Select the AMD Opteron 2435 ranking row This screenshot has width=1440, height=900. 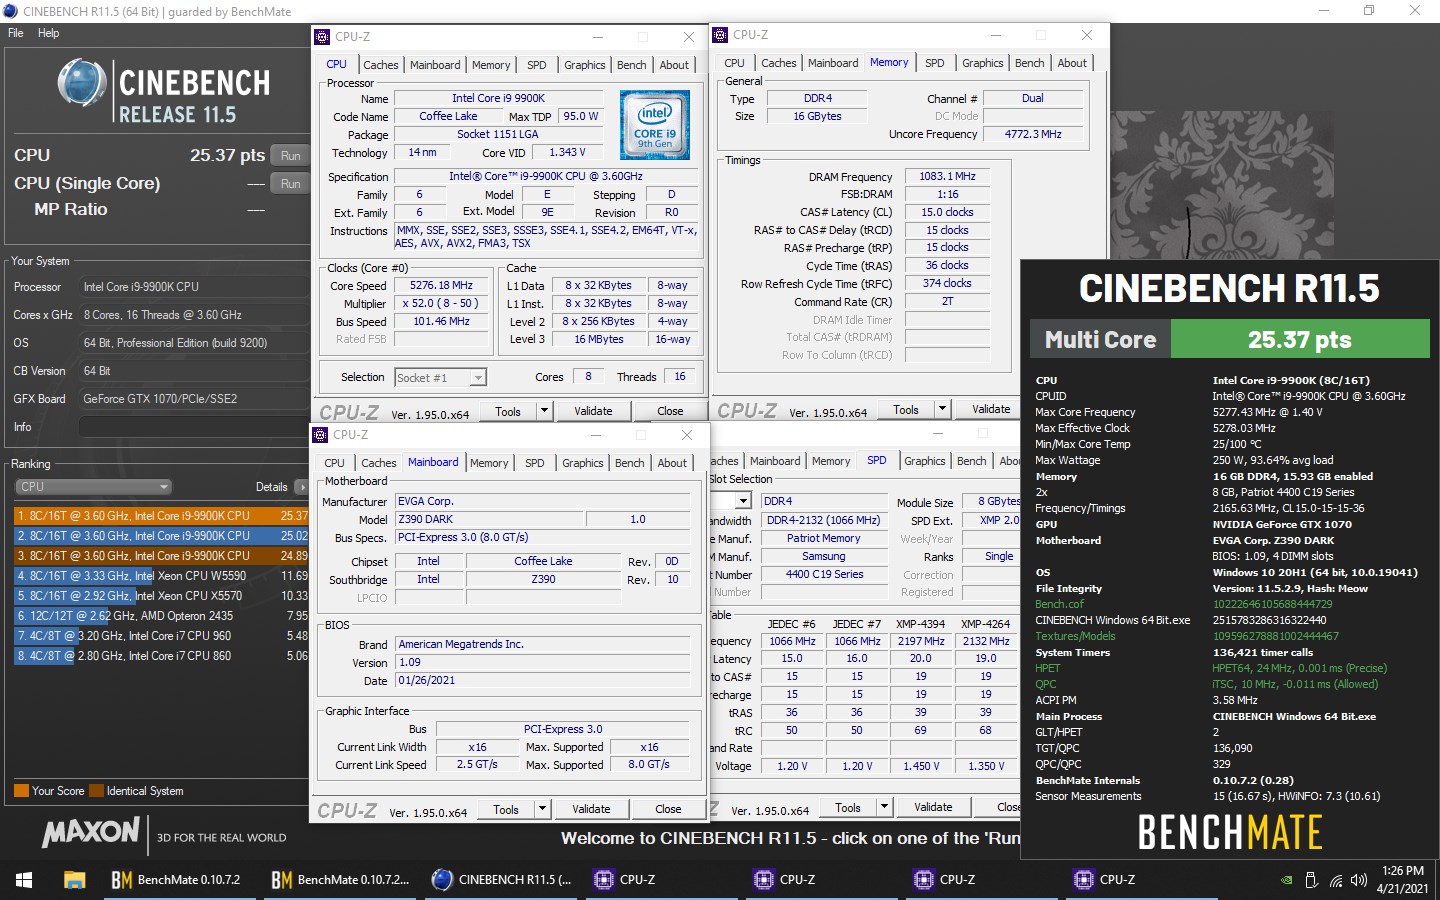tap(161, 616)
